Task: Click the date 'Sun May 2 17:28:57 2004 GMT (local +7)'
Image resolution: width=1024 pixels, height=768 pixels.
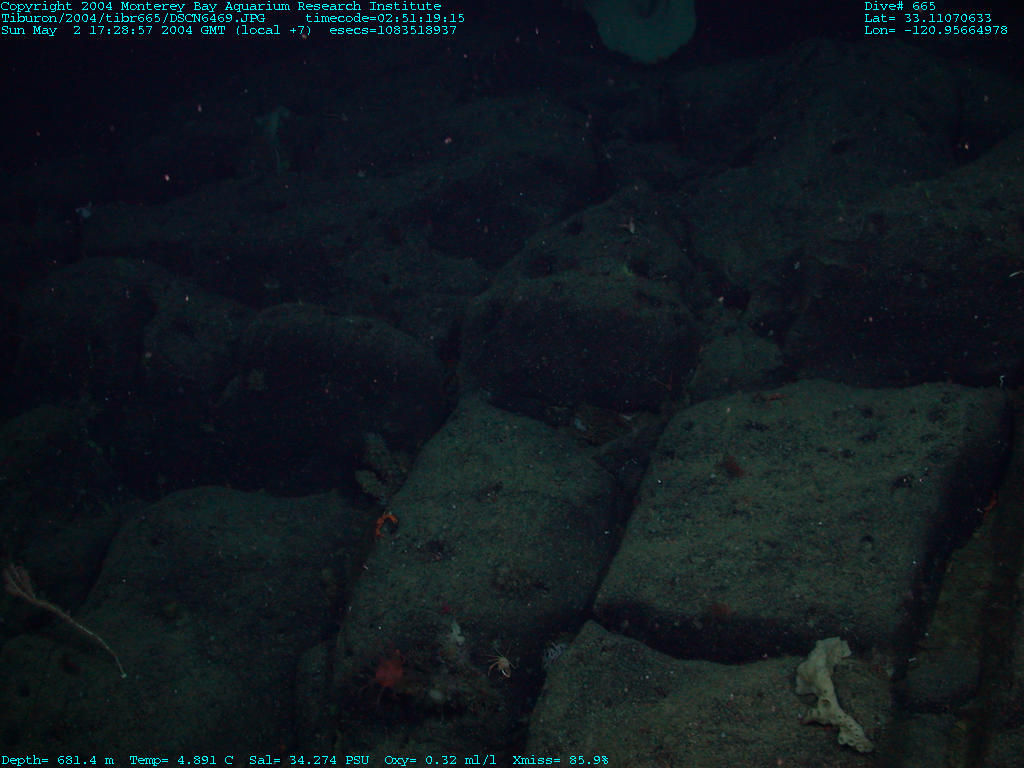Action: [x=156, y=30]
